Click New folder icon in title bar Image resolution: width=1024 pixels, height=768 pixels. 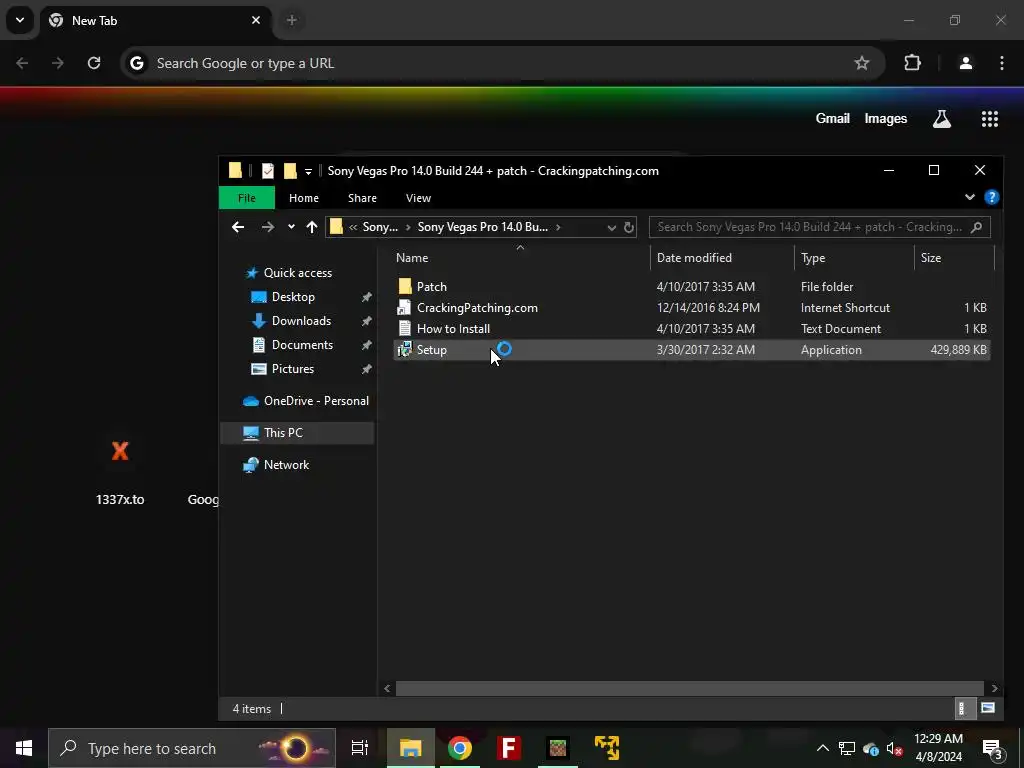click(x=290, y=171)
